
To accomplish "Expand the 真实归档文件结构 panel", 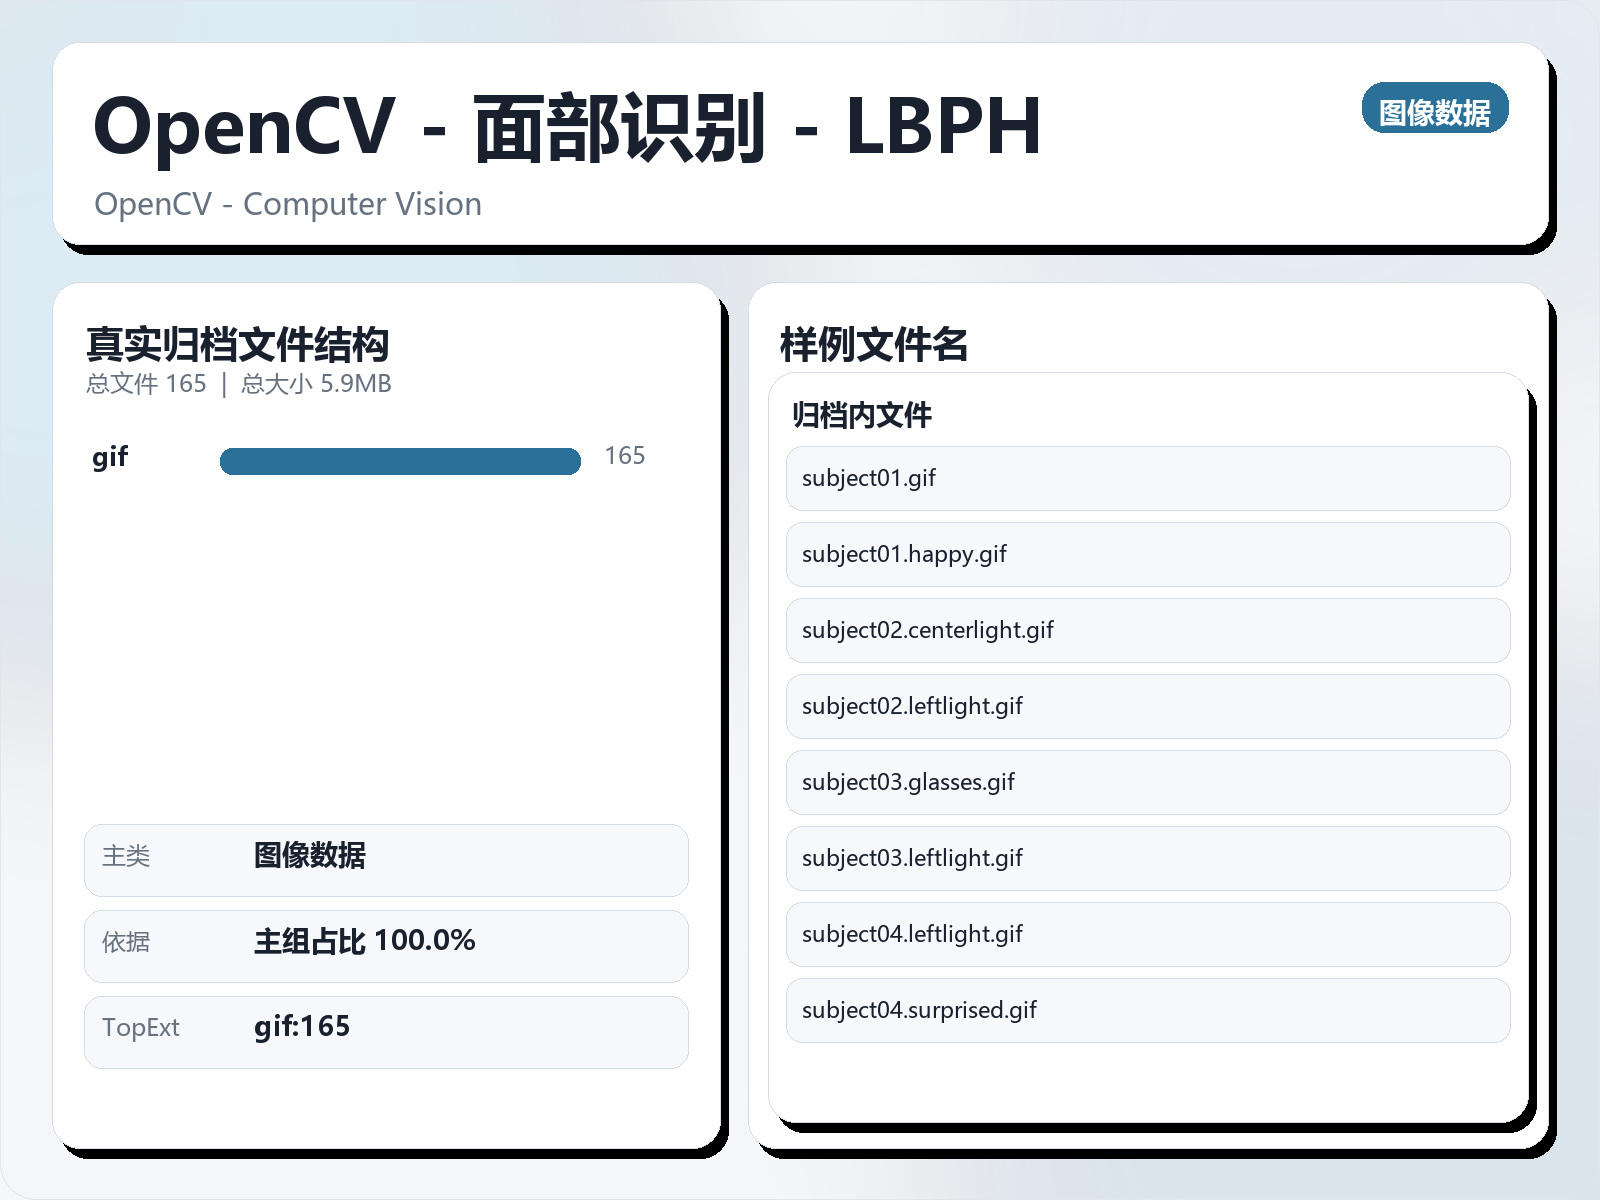I will coord(238,348).
